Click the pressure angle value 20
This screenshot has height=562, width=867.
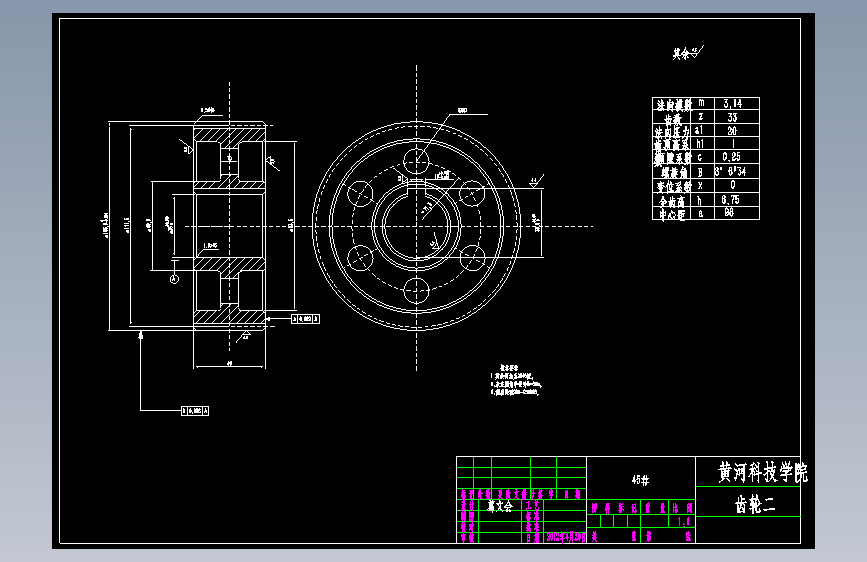click(x=732, y=131)
